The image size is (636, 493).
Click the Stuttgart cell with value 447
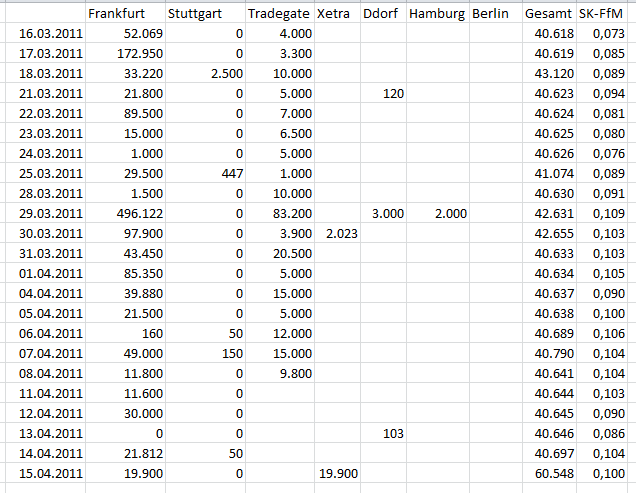click(x=230, y=173)
